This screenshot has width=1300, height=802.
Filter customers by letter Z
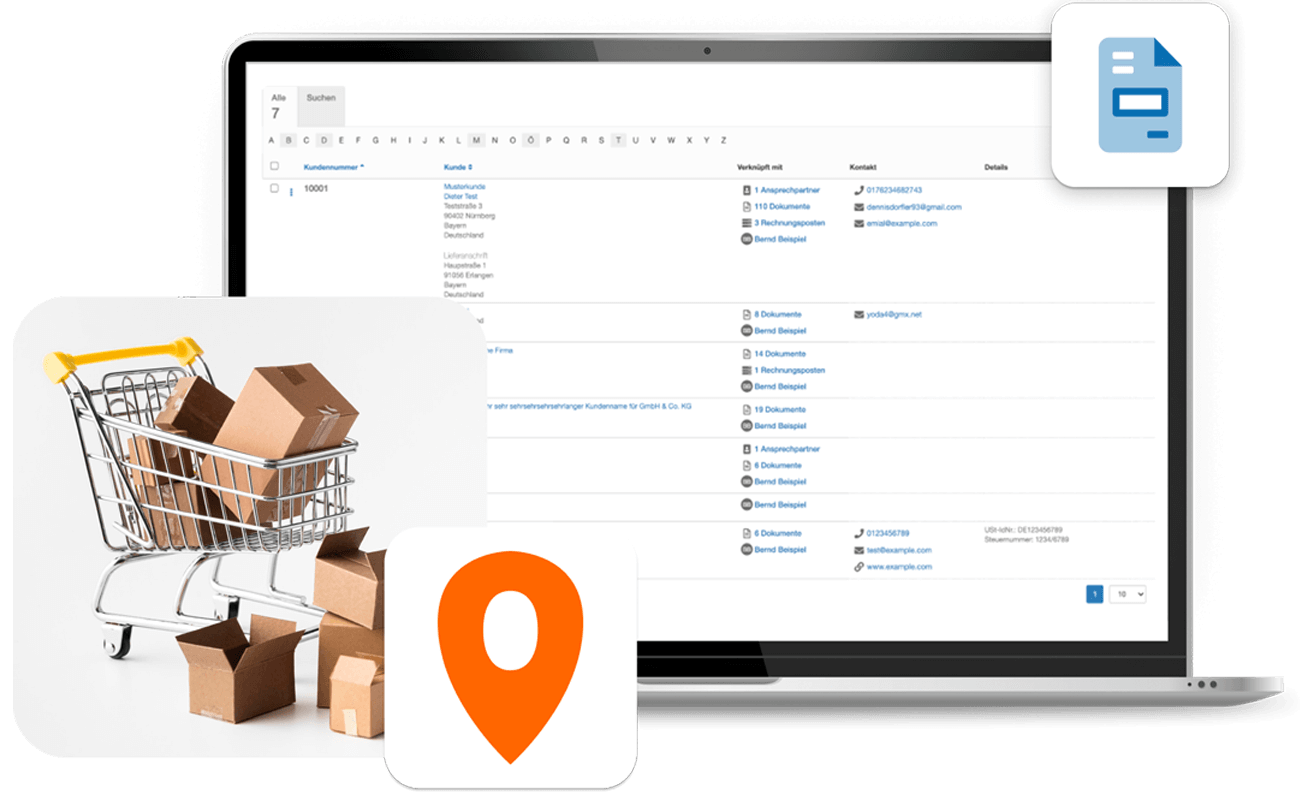coord(723,140)
